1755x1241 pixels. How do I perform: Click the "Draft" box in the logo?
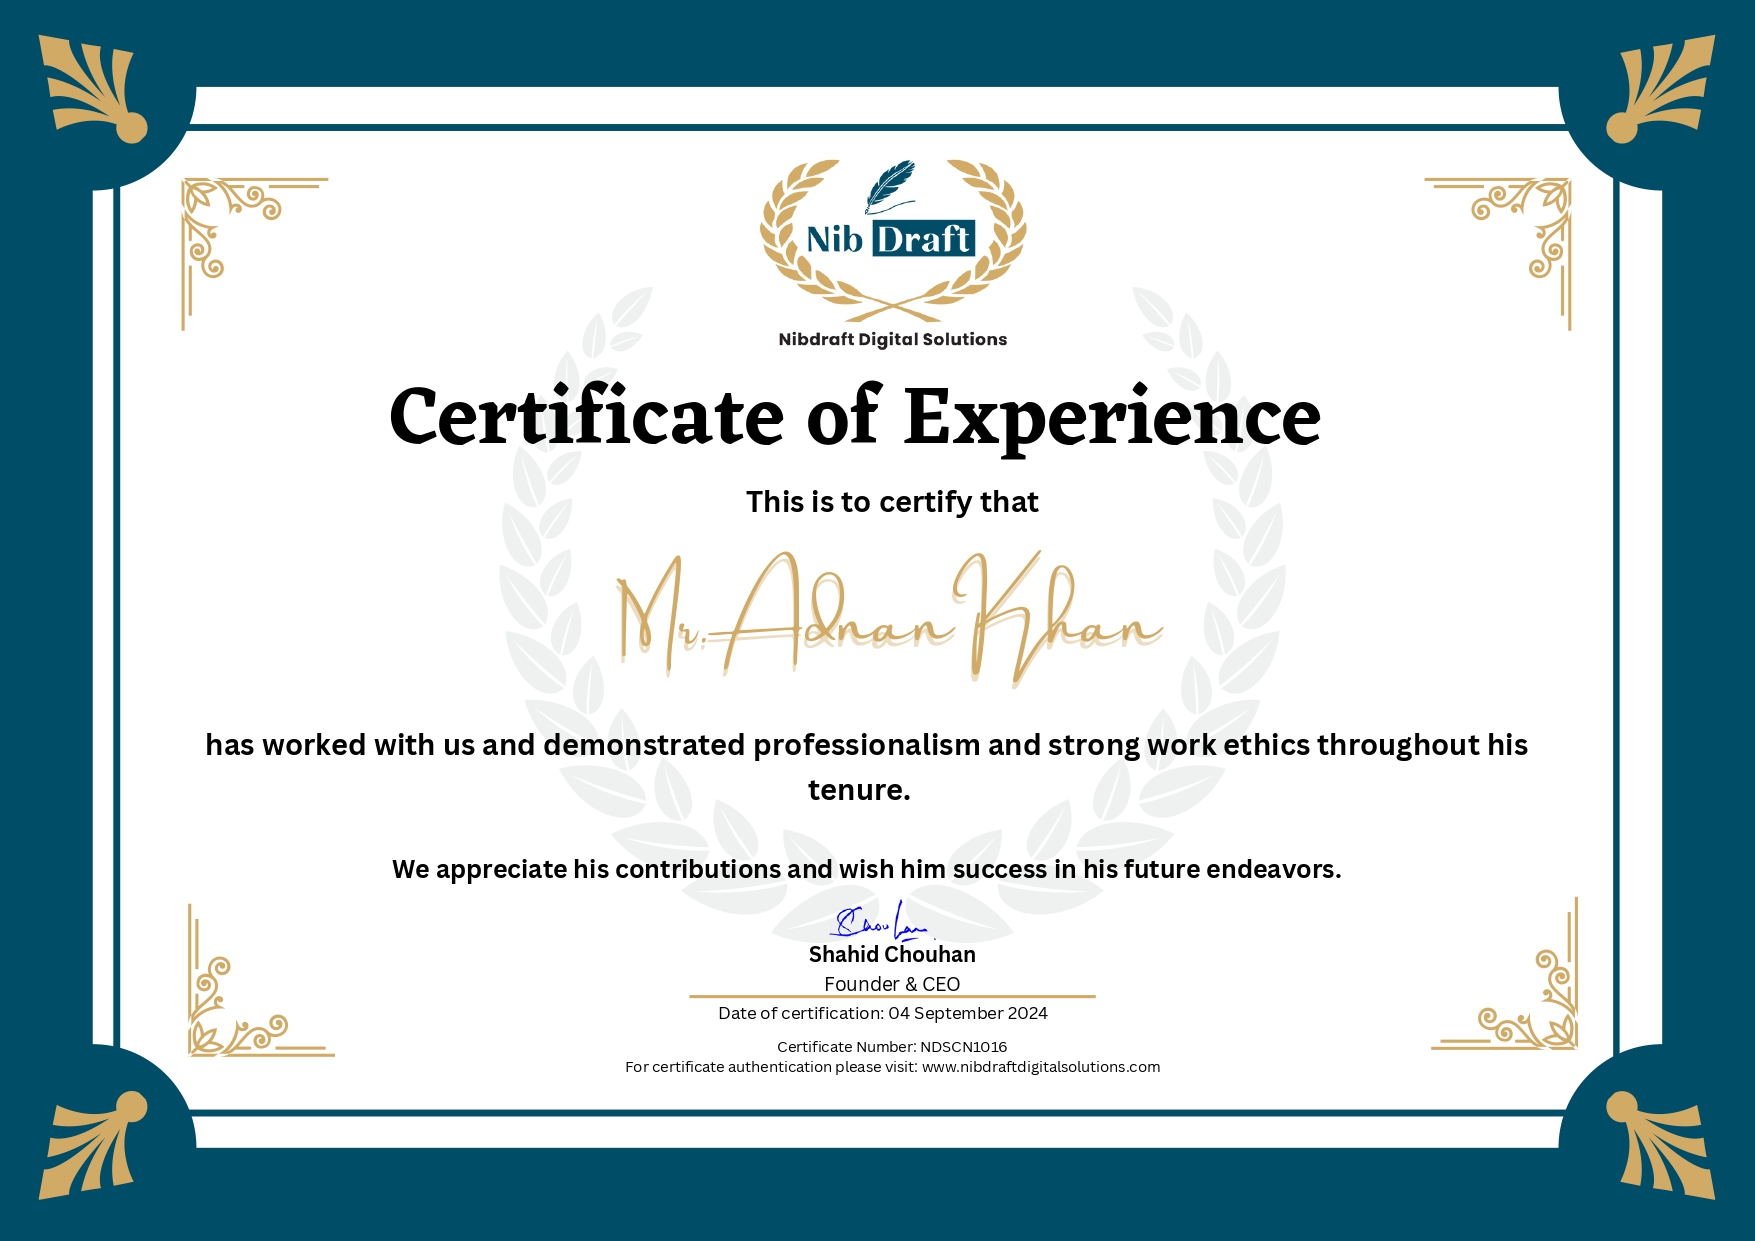point(923,240)
